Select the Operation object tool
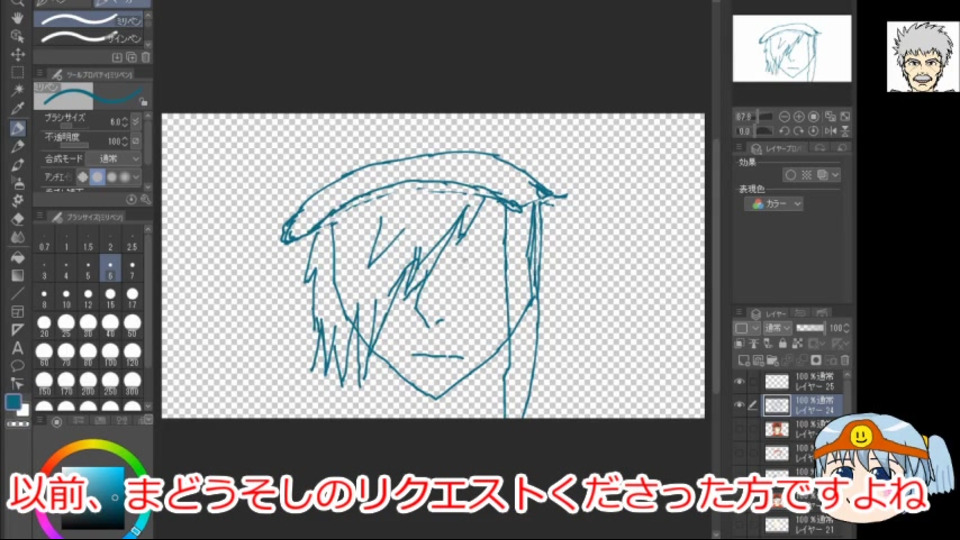This screenshot has height=540, width=960. pyautogui.click(x=17, y=36)
